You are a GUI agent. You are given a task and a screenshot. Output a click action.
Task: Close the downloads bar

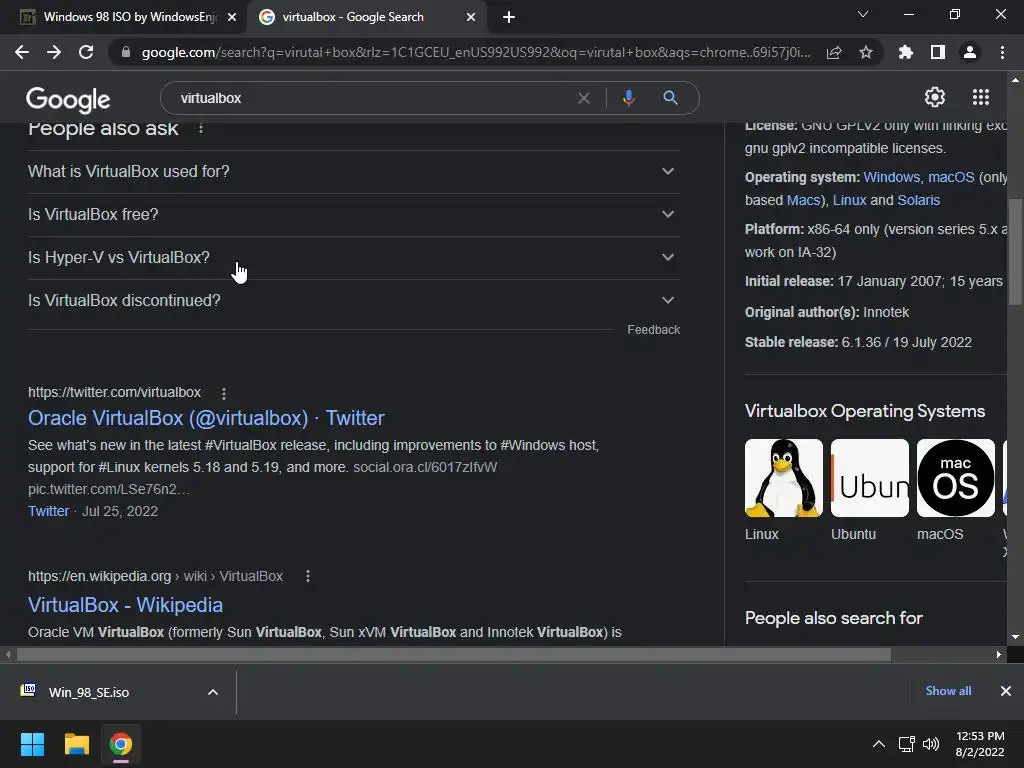(x=1006, y=691)
